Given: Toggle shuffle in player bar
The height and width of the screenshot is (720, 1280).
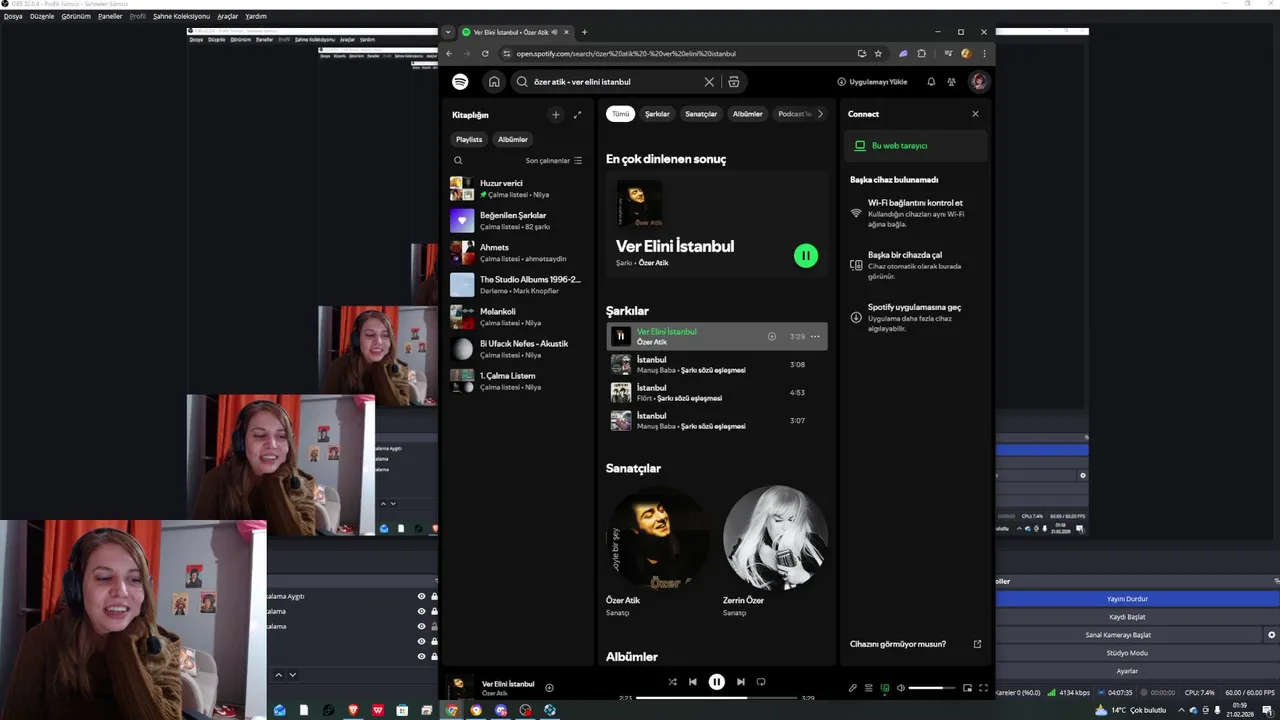Looking at the screenshot, I should point(672,682).
